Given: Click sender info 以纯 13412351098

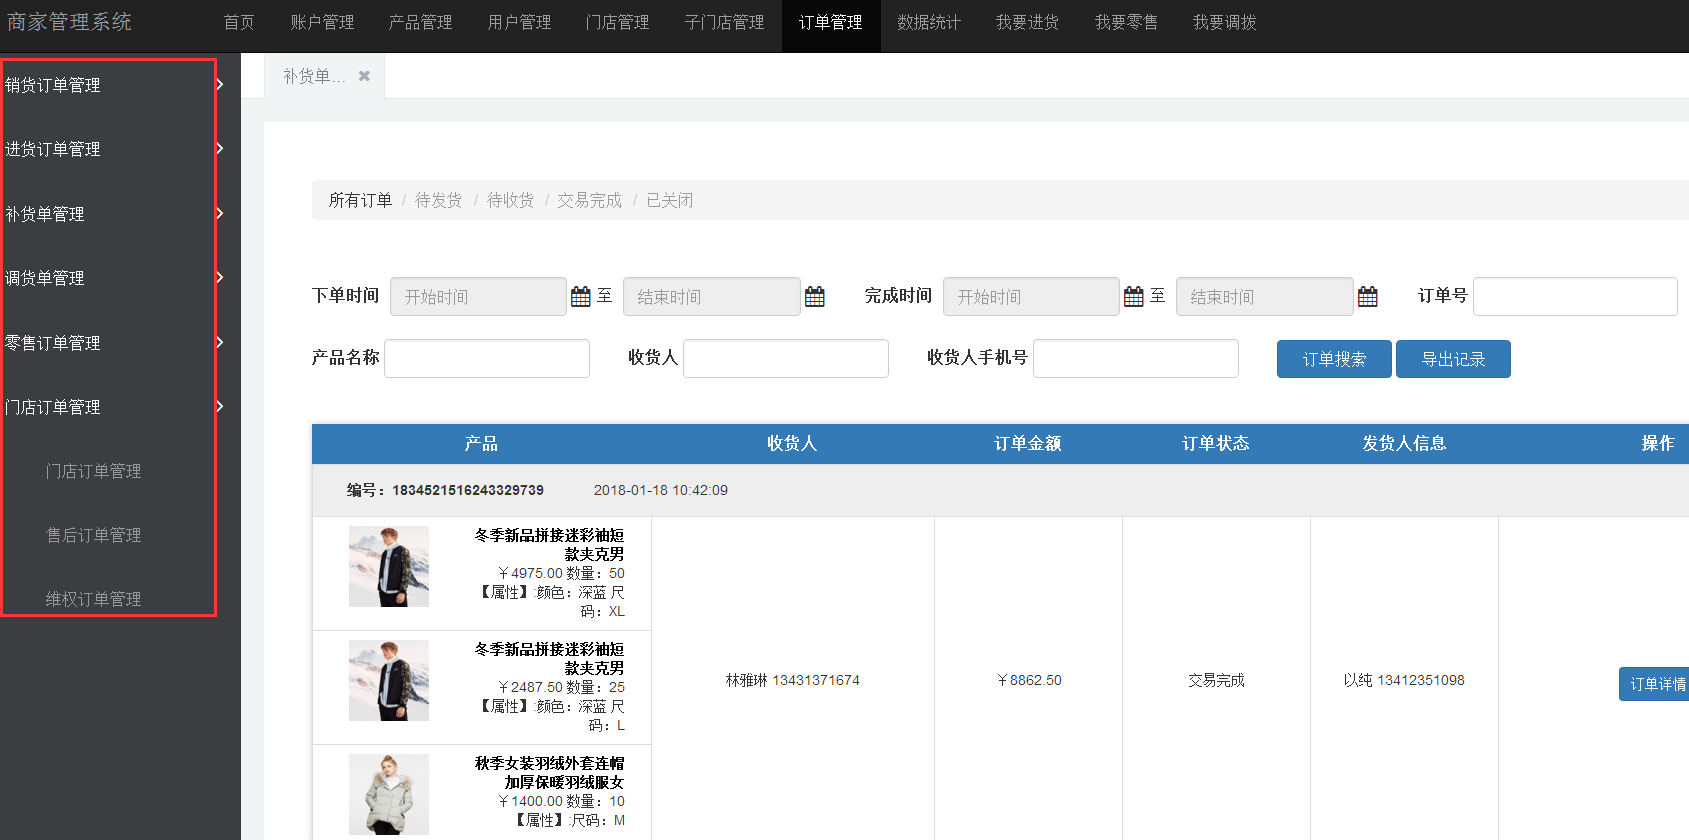Looking at the screenshot, I should click(x=1404, y=680).
